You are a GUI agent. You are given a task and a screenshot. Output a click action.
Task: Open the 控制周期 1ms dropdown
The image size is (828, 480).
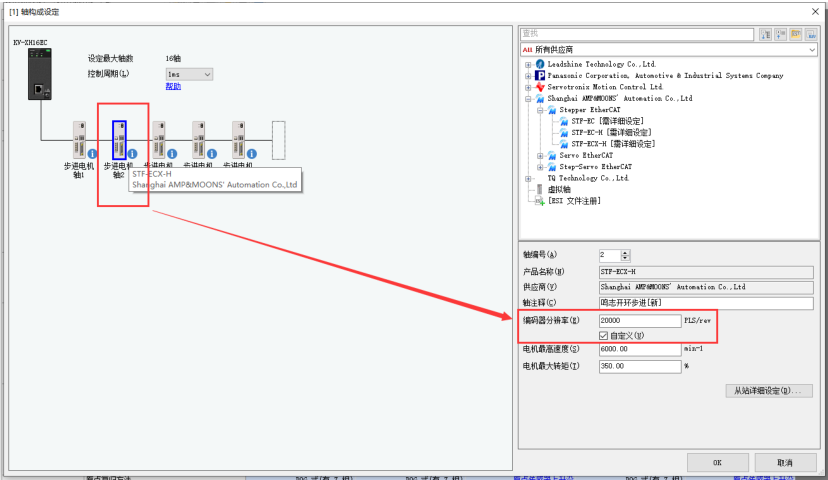(189, 74)
